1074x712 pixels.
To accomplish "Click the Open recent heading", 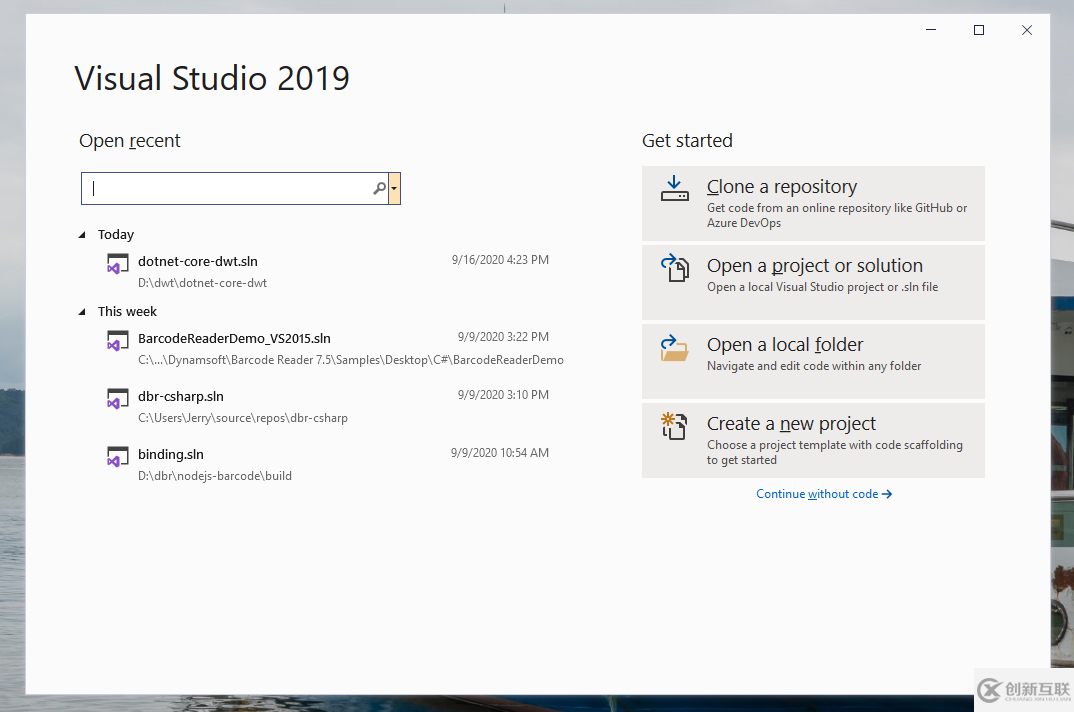I will coord(129,140).
